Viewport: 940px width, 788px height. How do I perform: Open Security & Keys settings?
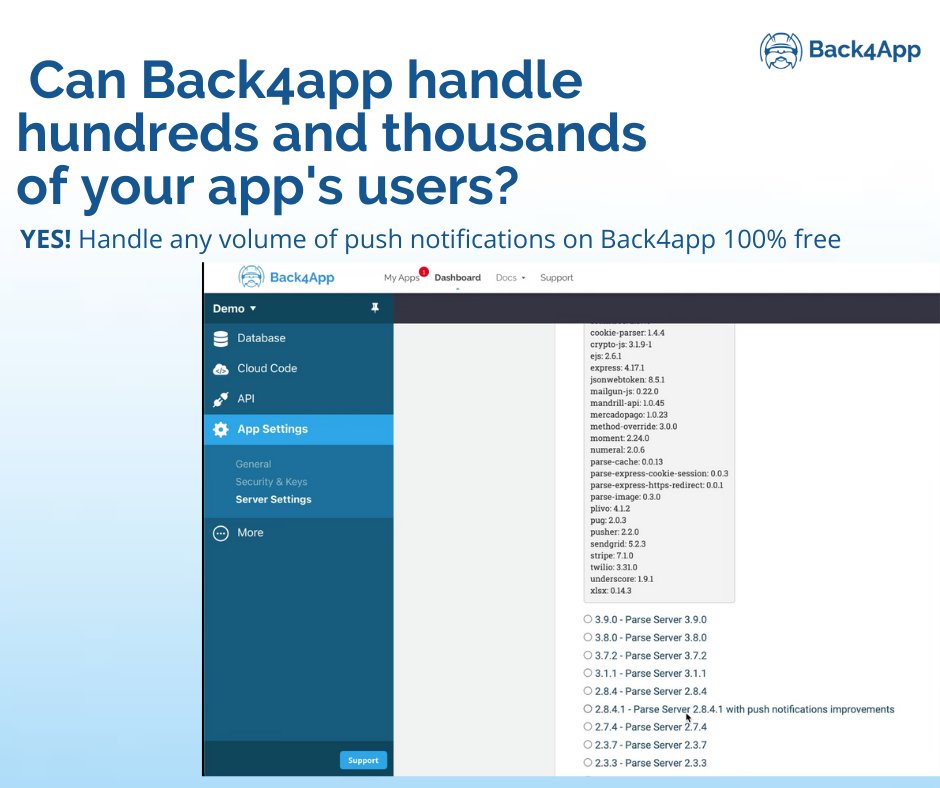(271, 482)
